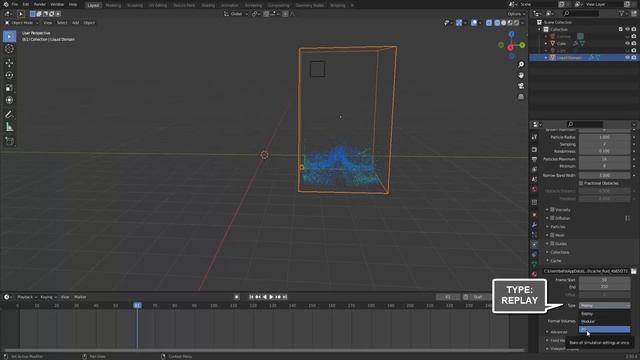Viewport: 640px width, 360px height.
Task: Toggle Camera visibility eye in outliner
Action: [627, 36]
